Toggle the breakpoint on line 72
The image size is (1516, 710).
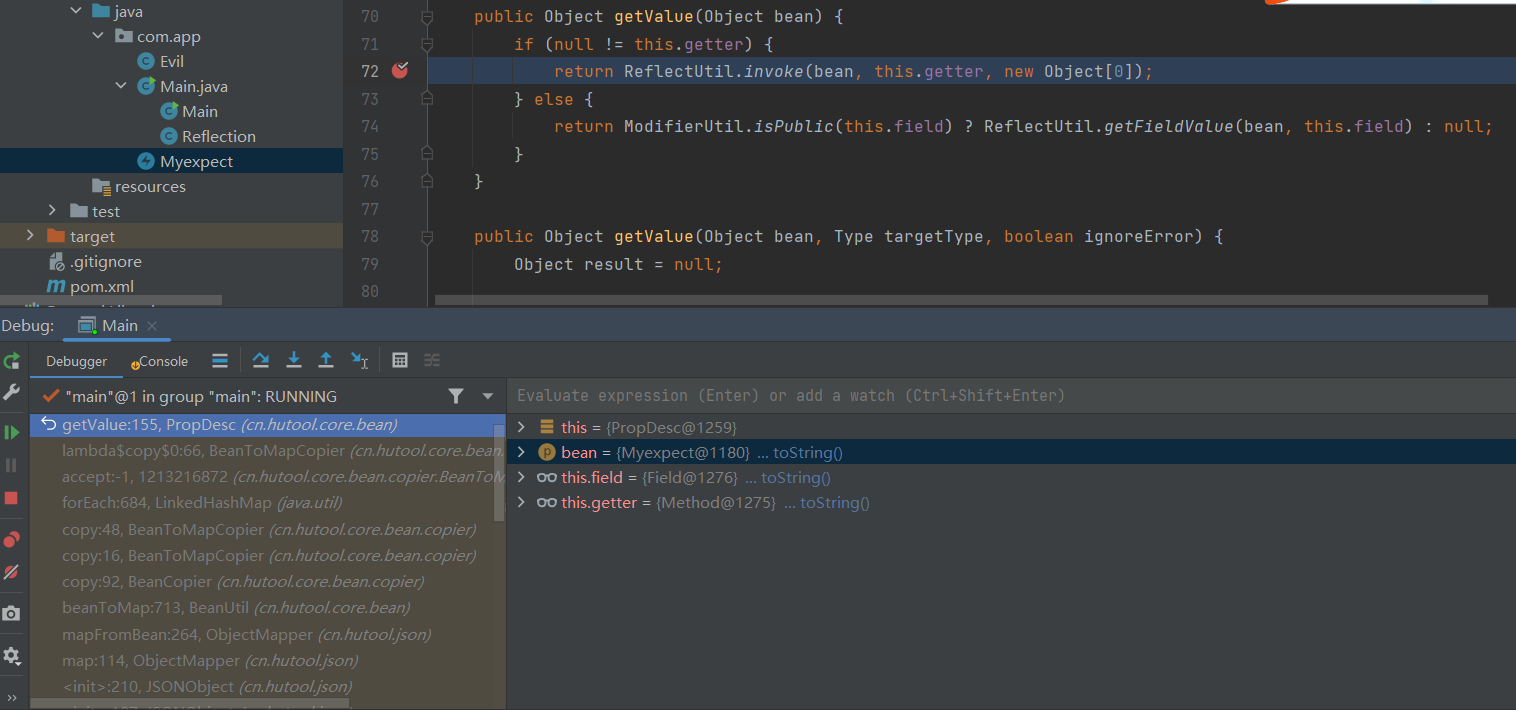(x=400, y=71)
